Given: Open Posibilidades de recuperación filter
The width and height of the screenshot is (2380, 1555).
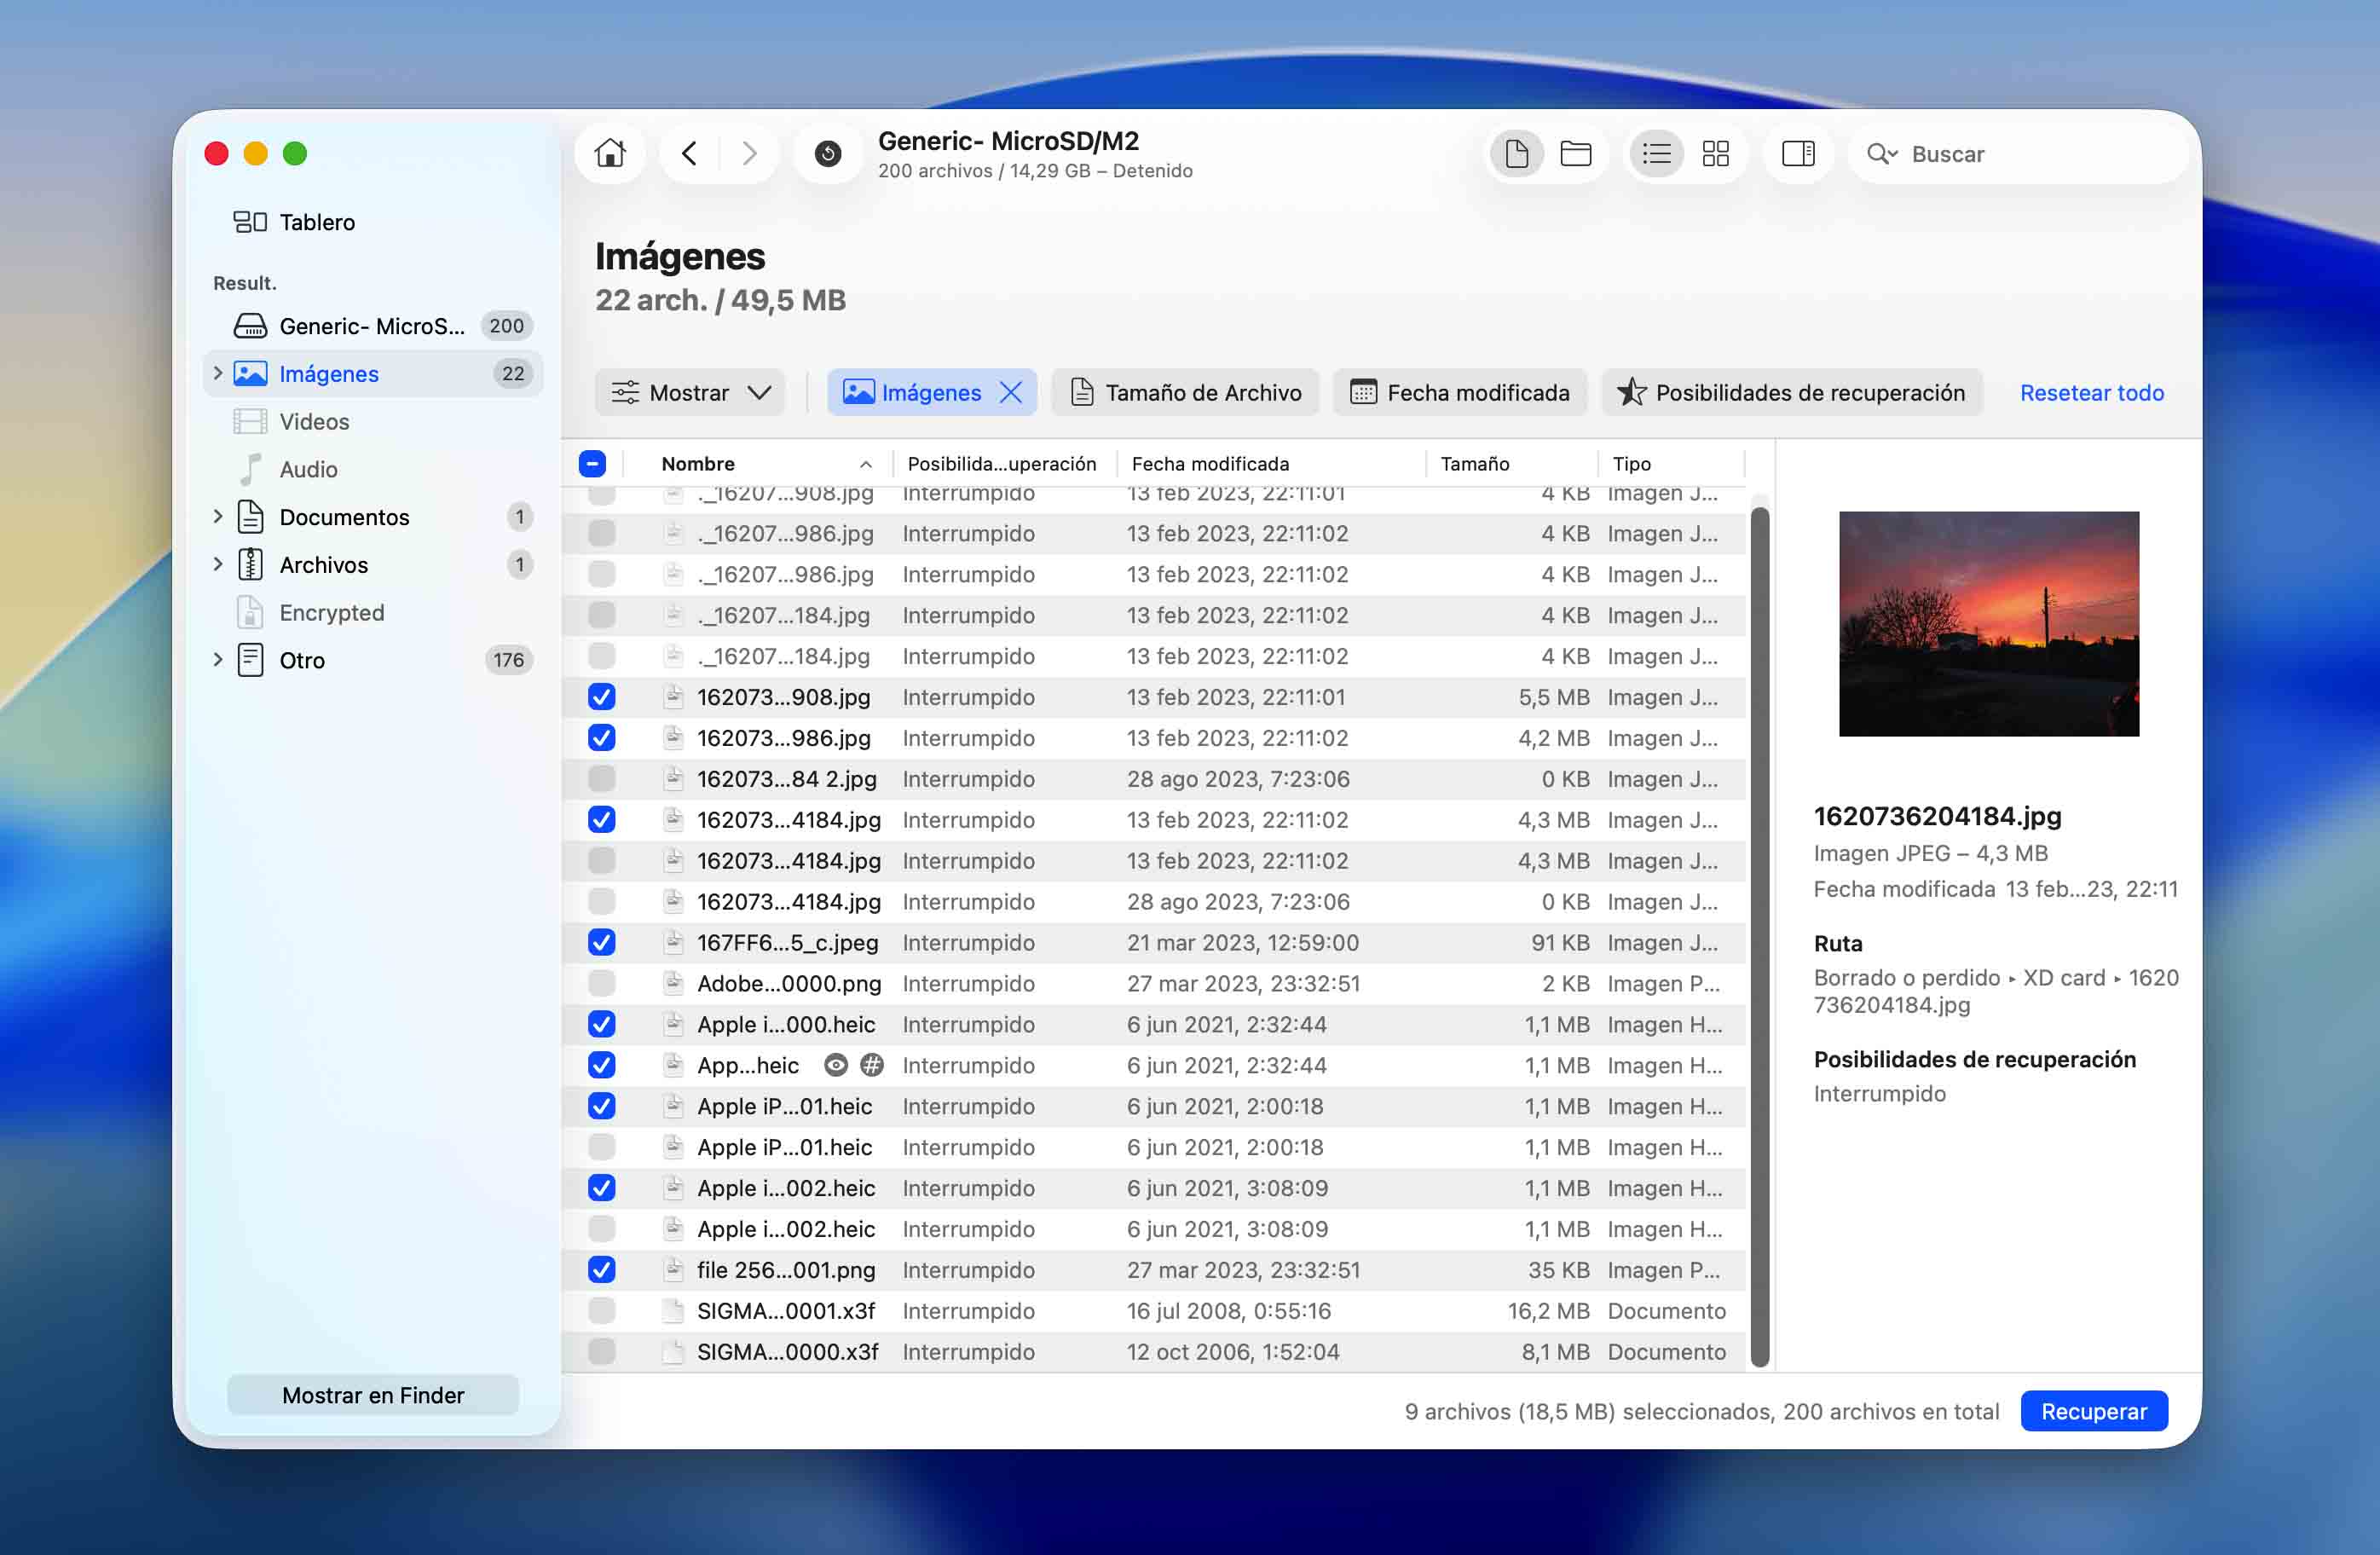Looking at the screenshot, I should point(1791,393).
